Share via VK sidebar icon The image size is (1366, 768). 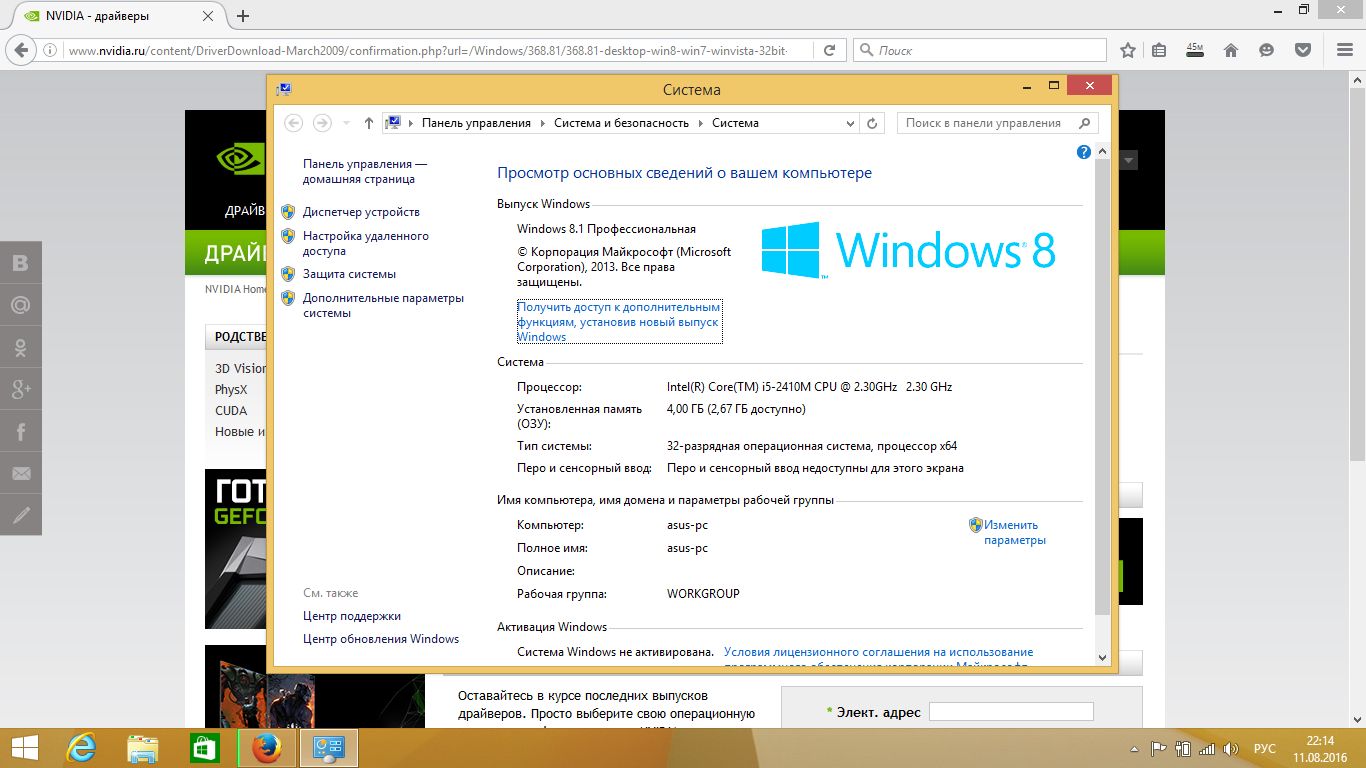click(21, 262)
